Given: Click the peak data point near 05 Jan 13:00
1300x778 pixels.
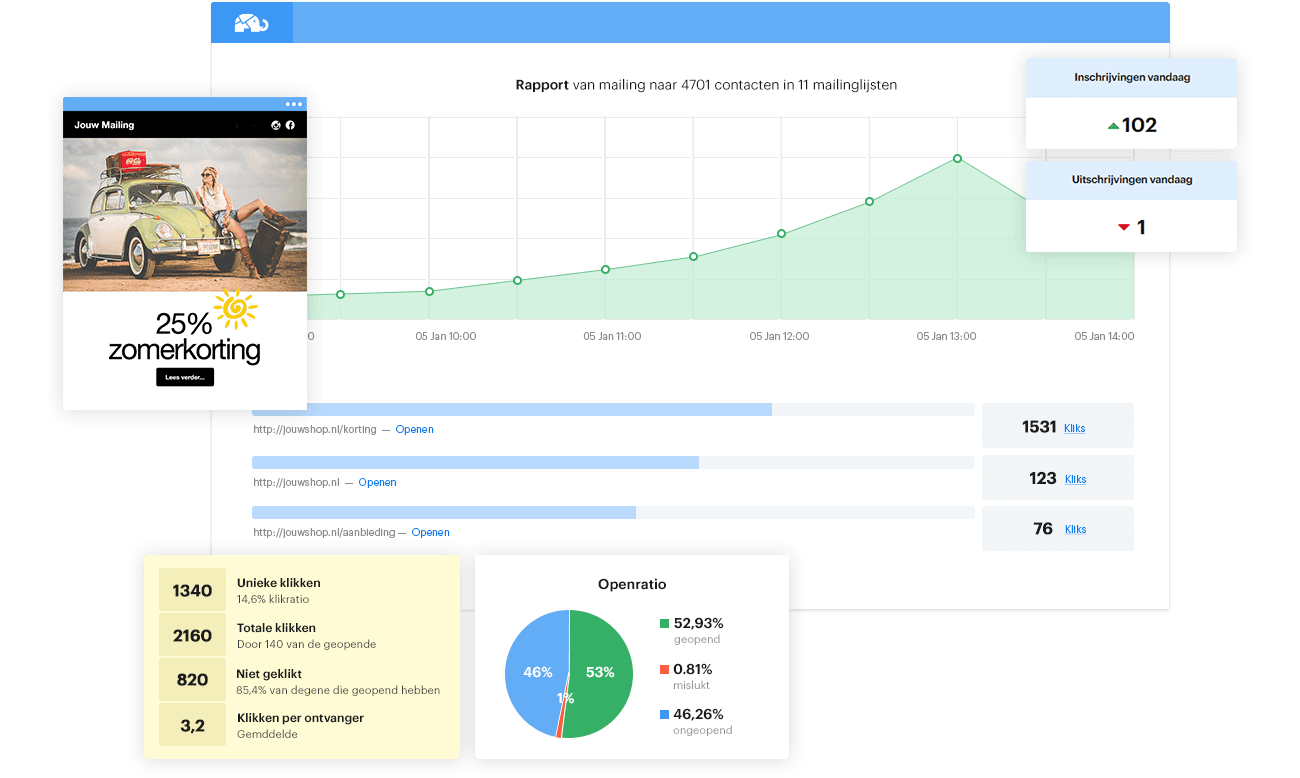Looking at the screenshot, I should (x=957, y=158).
